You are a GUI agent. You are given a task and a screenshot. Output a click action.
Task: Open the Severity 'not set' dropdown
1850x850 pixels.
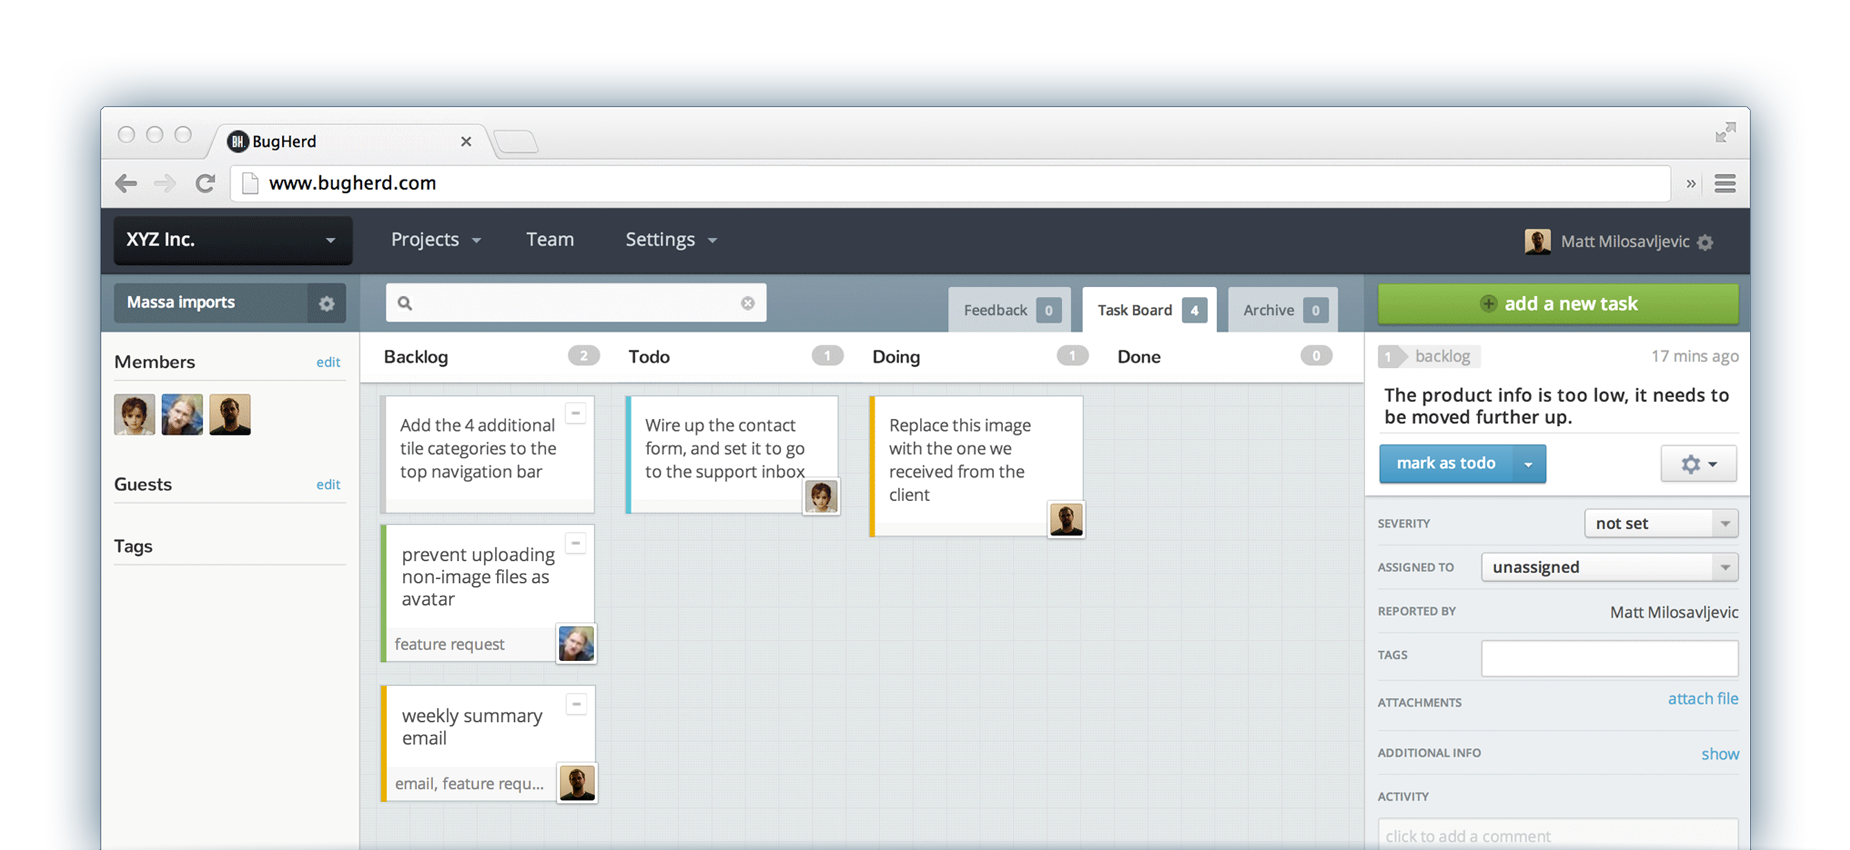1661,523
